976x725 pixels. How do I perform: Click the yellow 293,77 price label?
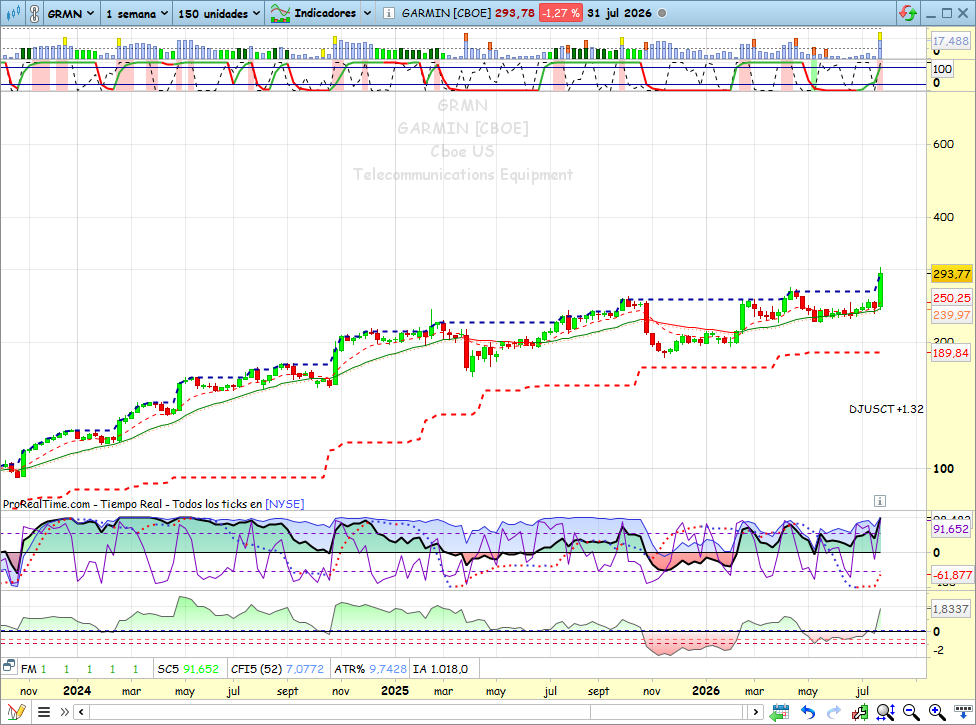952,274
